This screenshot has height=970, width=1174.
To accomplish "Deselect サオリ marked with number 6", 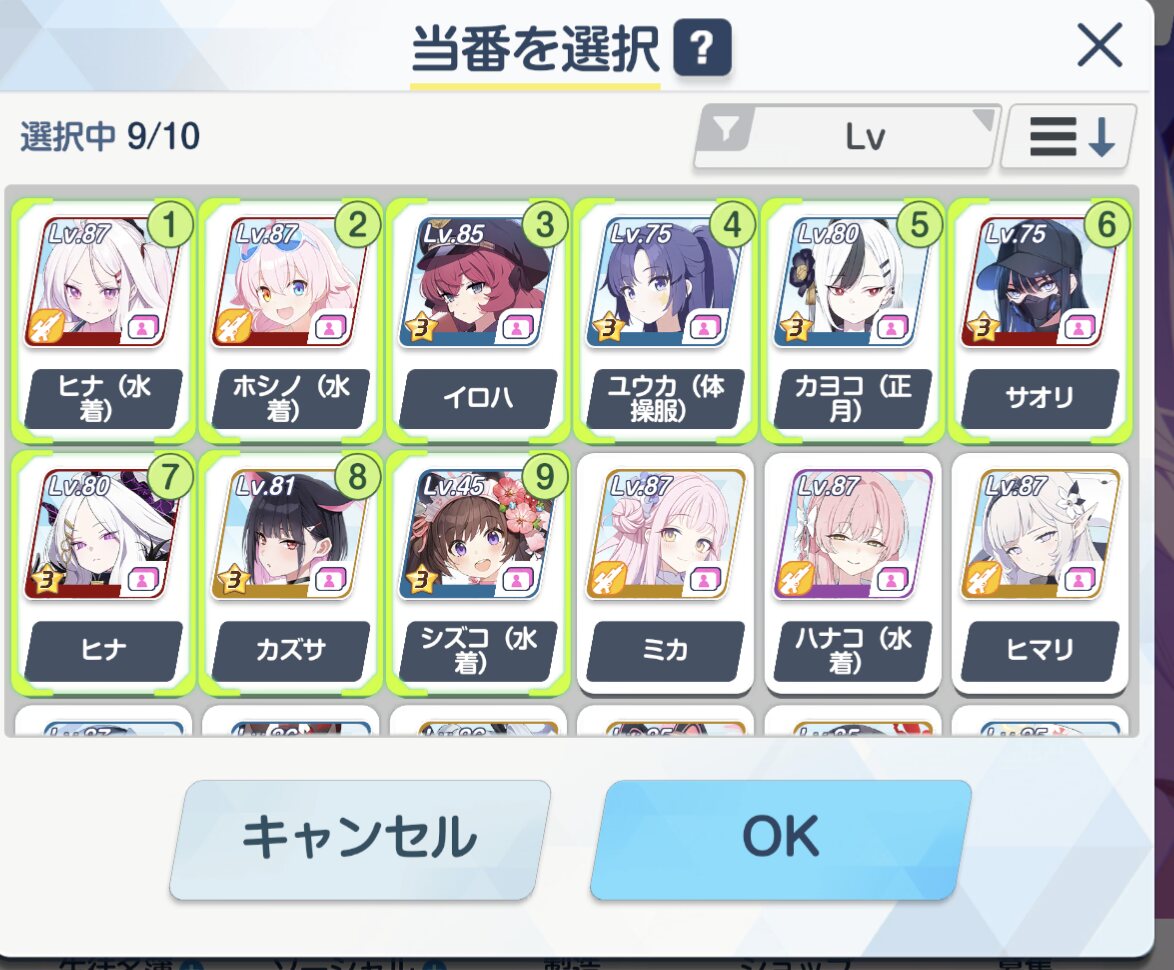I will [1040, 322].
